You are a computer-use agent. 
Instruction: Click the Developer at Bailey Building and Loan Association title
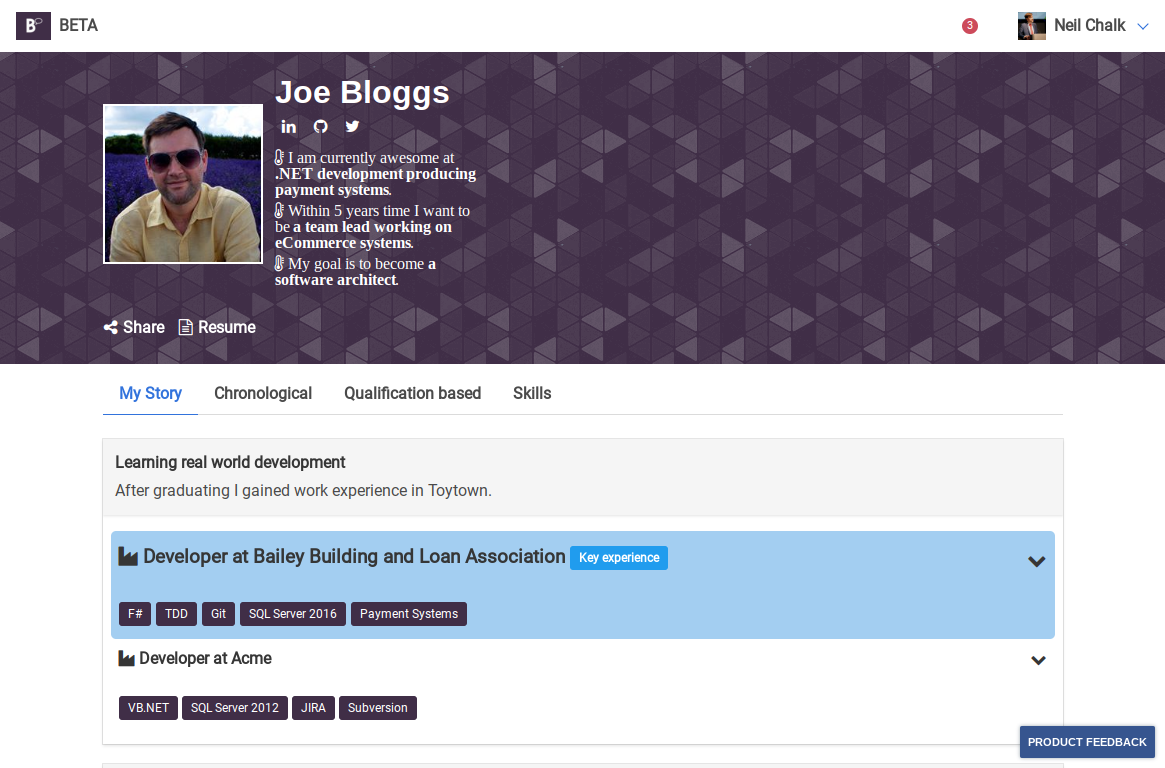354,556
